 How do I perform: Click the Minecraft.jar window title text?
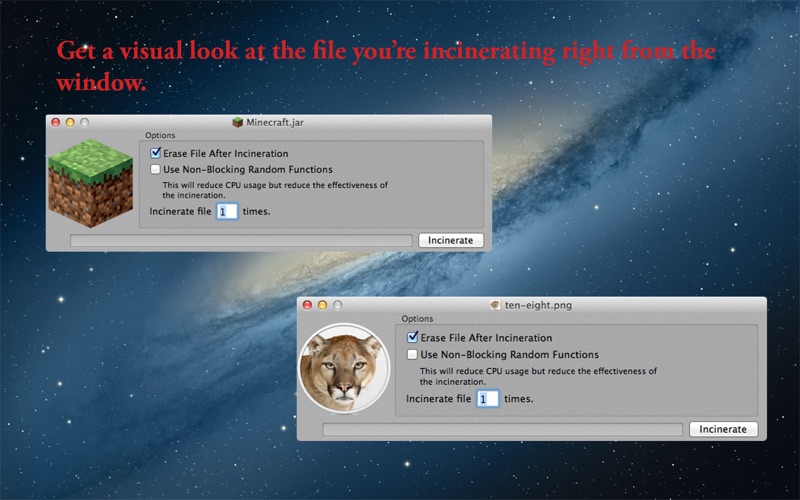[274, 122]
